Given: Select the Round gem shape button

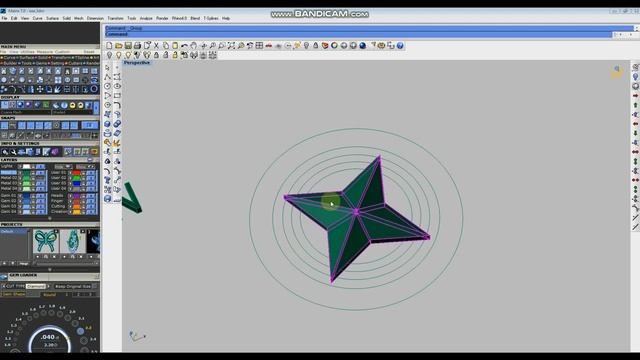Looking at the screenshot, I should [49, 294].
